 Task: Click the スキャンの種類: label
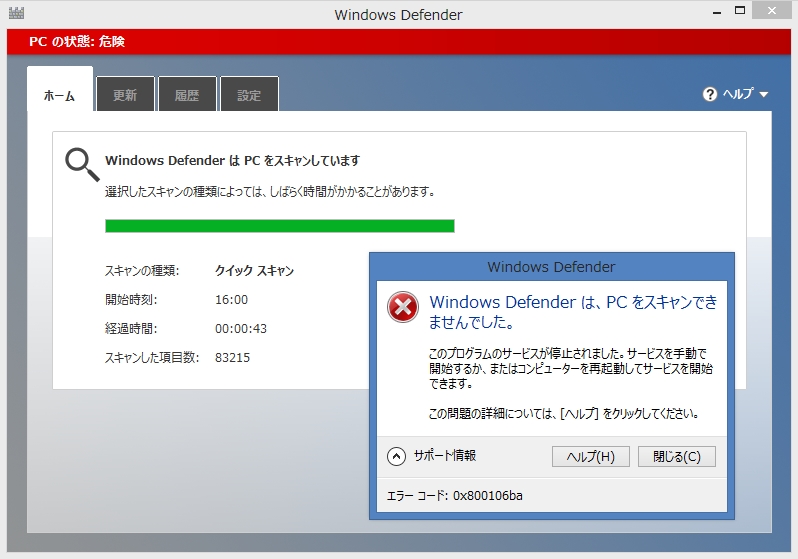(142, 270)
